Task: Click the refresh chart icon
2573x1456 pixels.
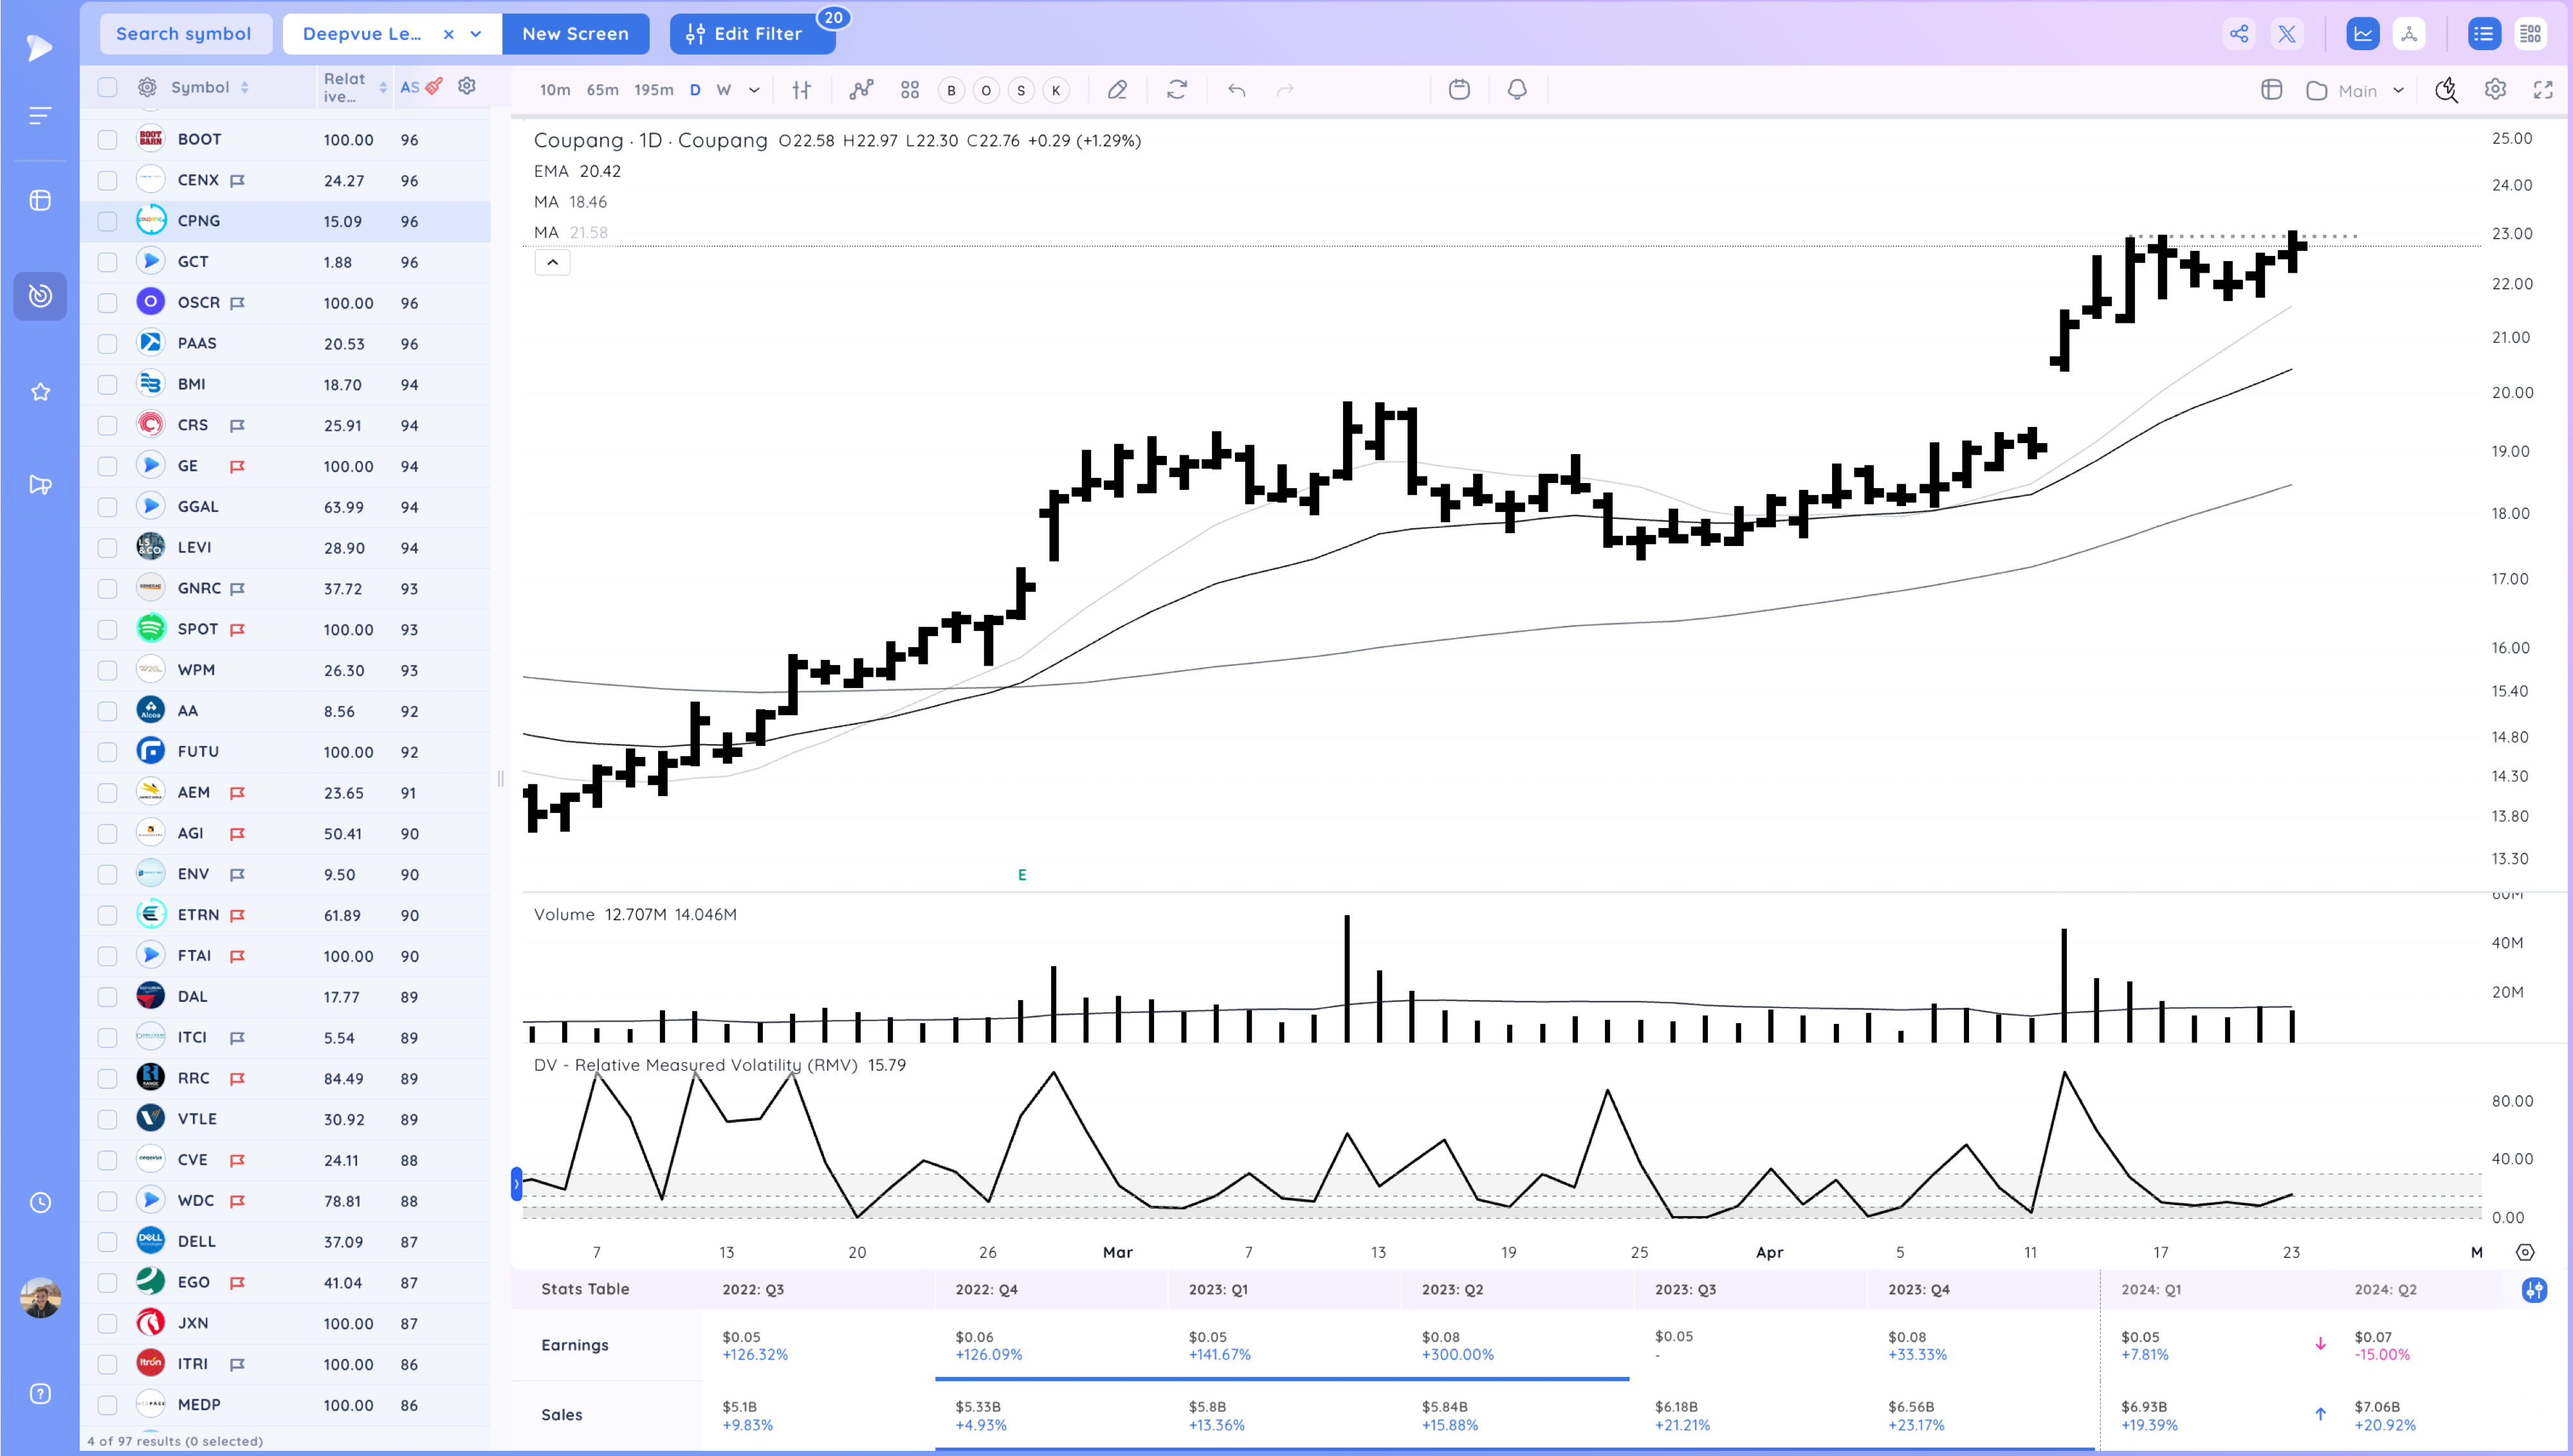Action: 1177,90
